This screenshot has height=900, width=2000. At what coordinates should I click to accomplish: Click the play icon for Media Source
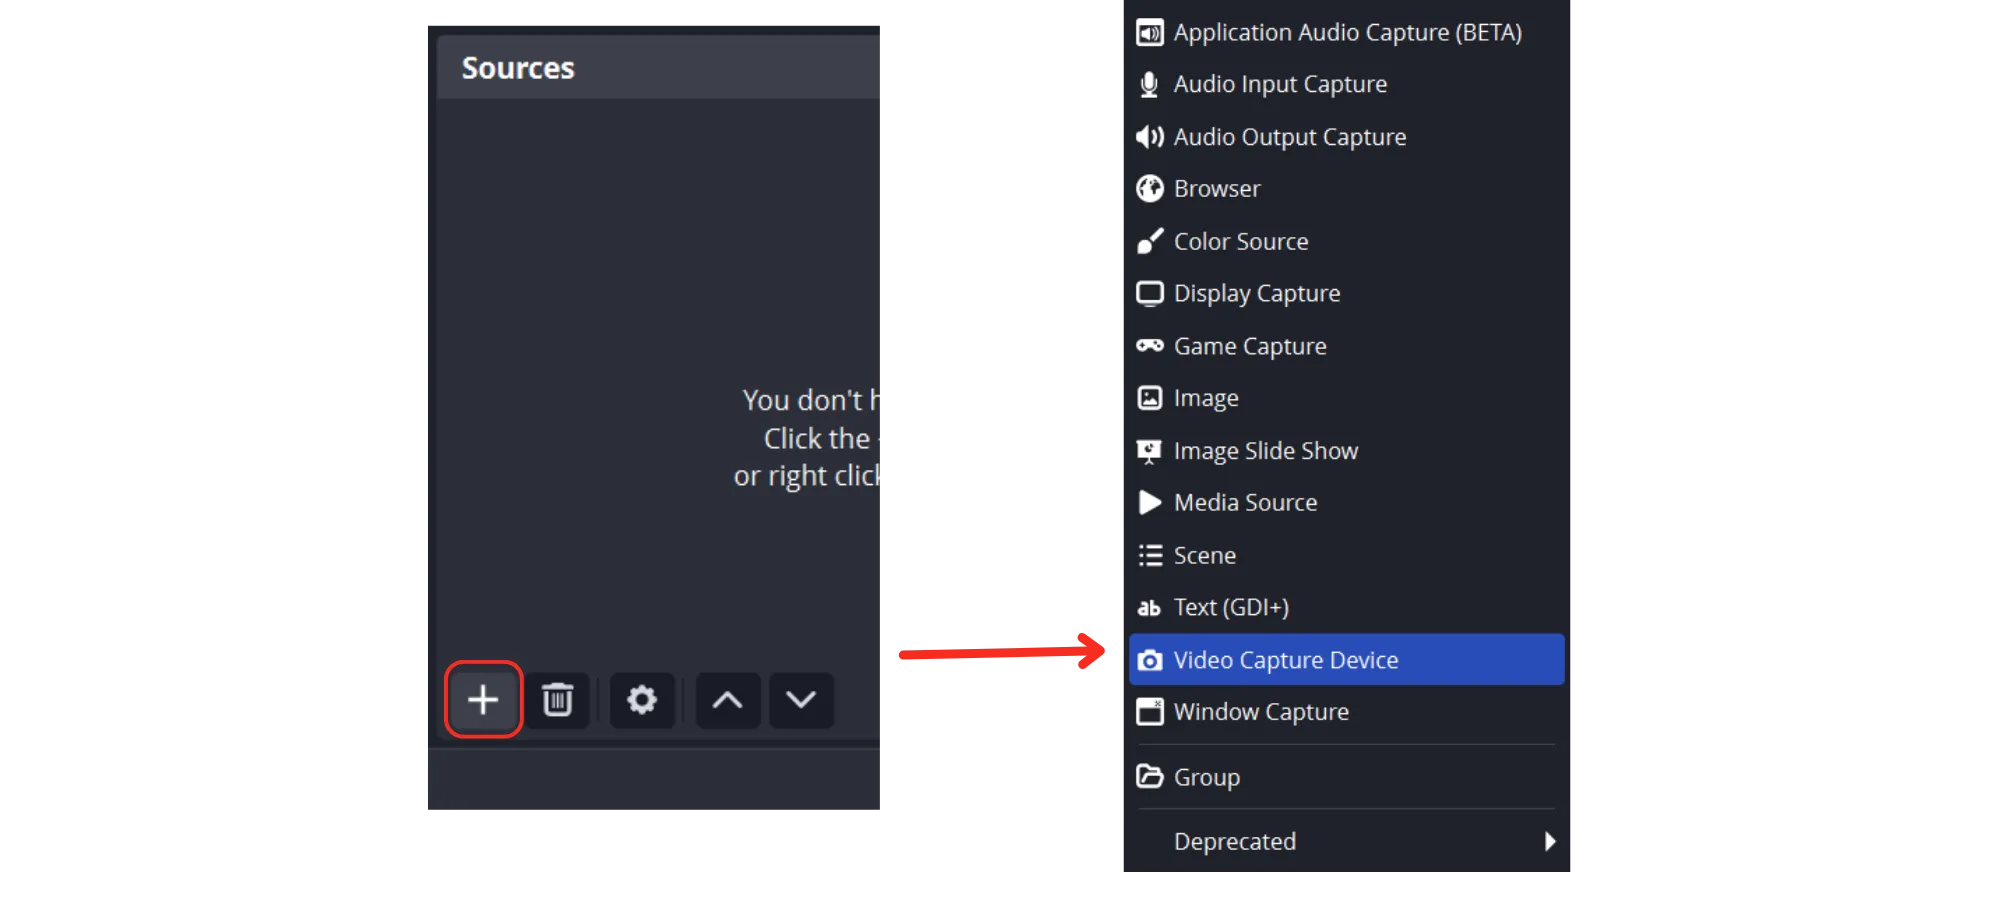[1150, 503]
